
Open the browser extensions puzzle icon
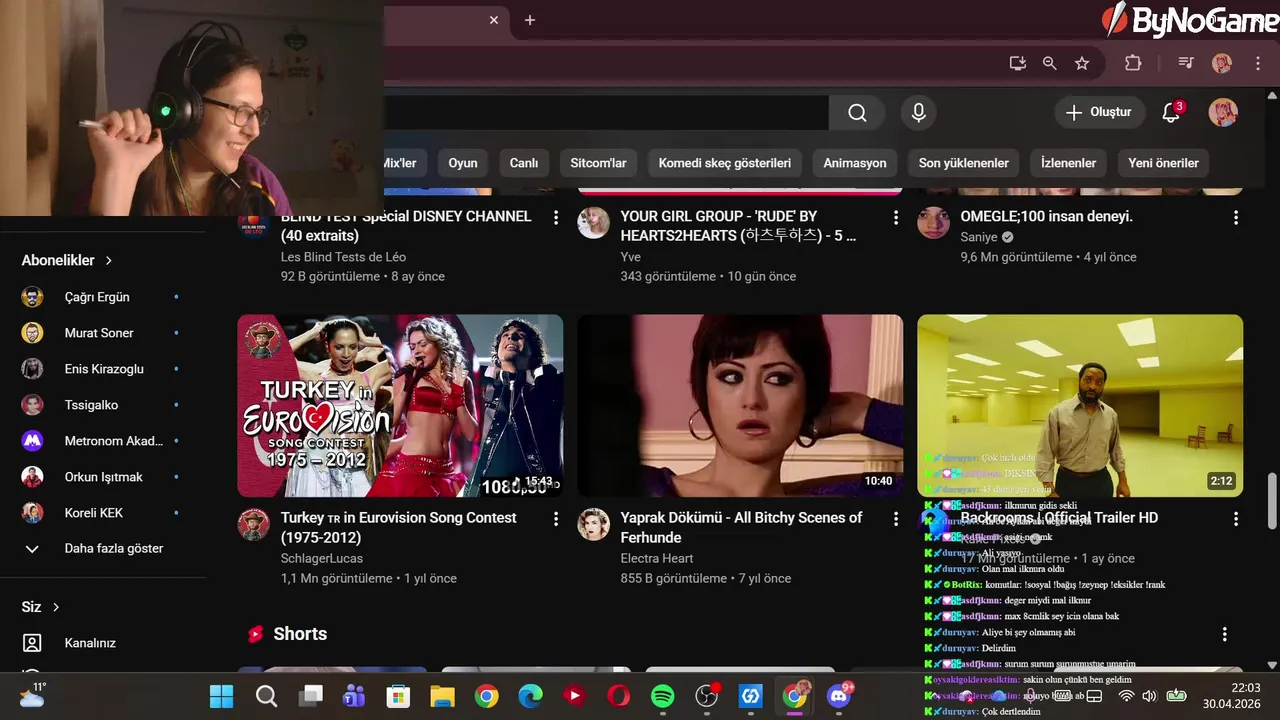coord(1133,63)
